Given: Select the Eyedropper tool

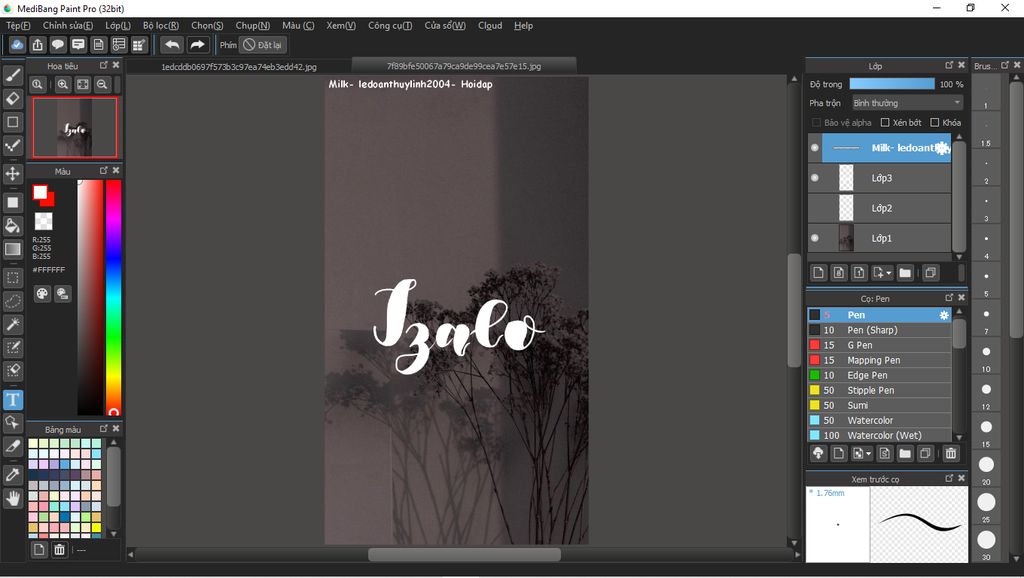Looking at the screenshot, I should tap(12, 475).
